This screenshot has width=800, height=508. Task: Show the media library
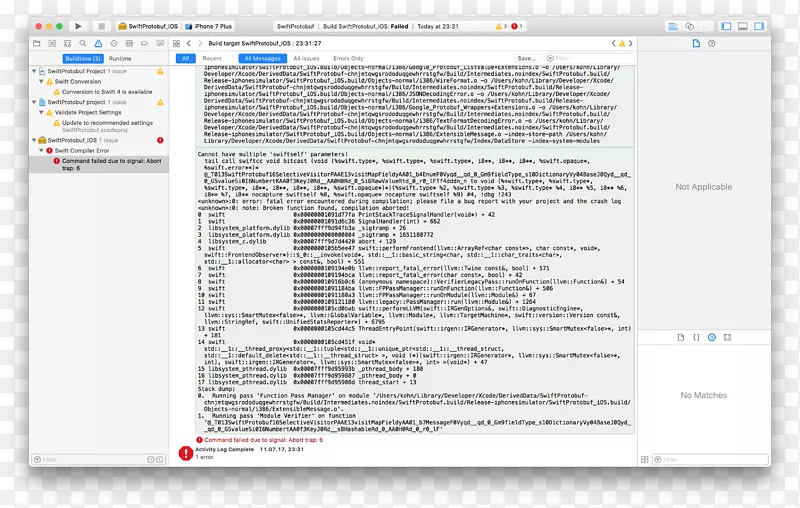tap(728, 337)
